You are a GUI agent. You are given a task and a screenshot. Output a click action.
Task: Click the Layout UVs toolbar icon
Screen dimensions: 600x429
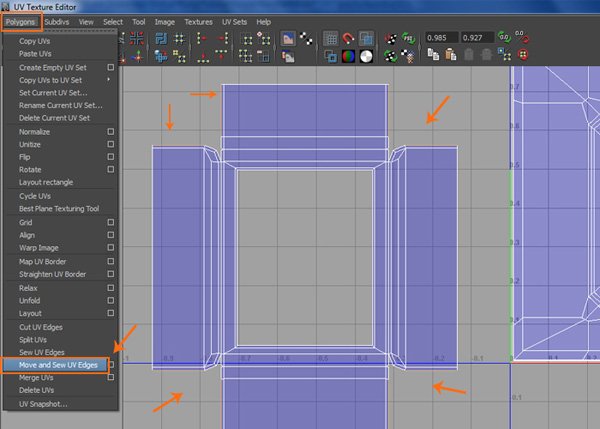click(x=161, y=39)
